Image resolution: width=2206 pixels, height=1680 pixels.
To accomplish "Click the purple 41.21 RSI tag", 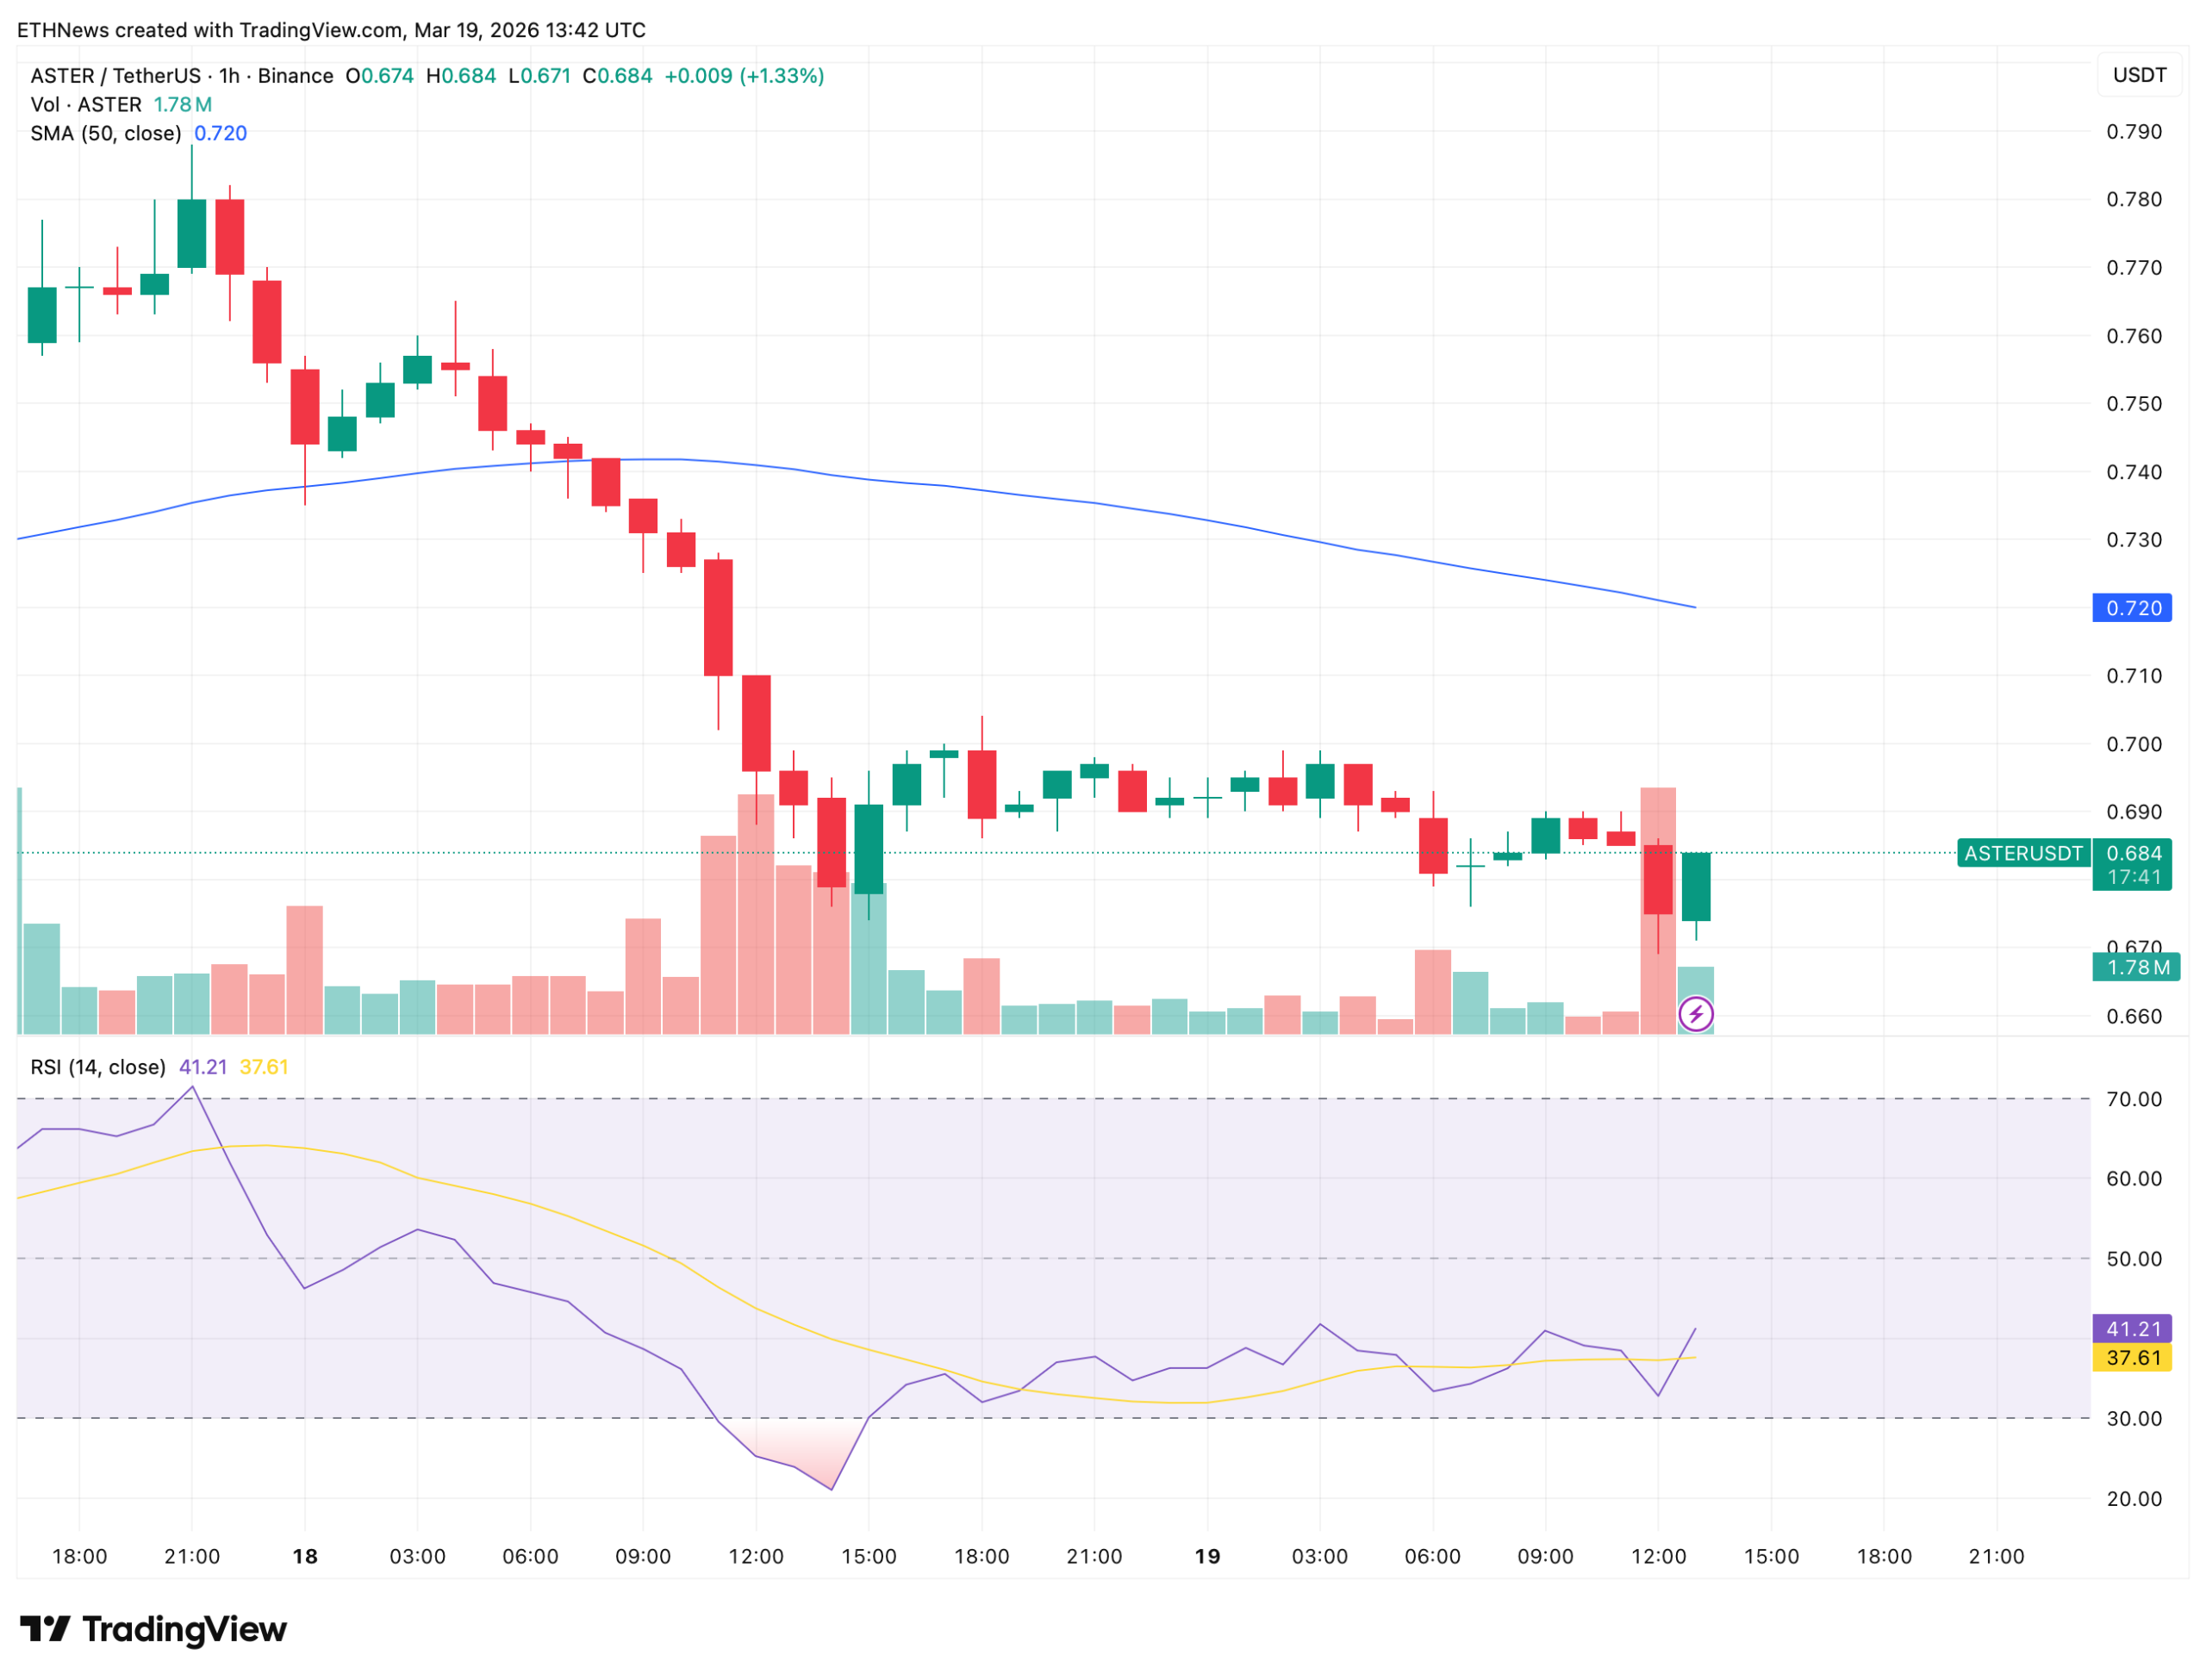I will [x=2131, y=1329].
